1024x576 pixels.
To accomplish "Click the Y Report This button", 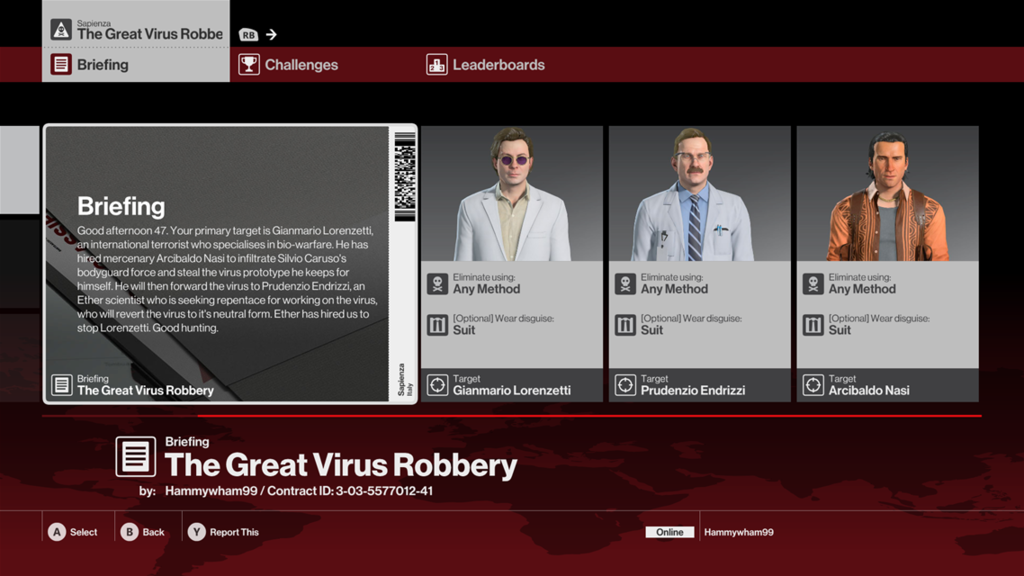I will (223, 532).
